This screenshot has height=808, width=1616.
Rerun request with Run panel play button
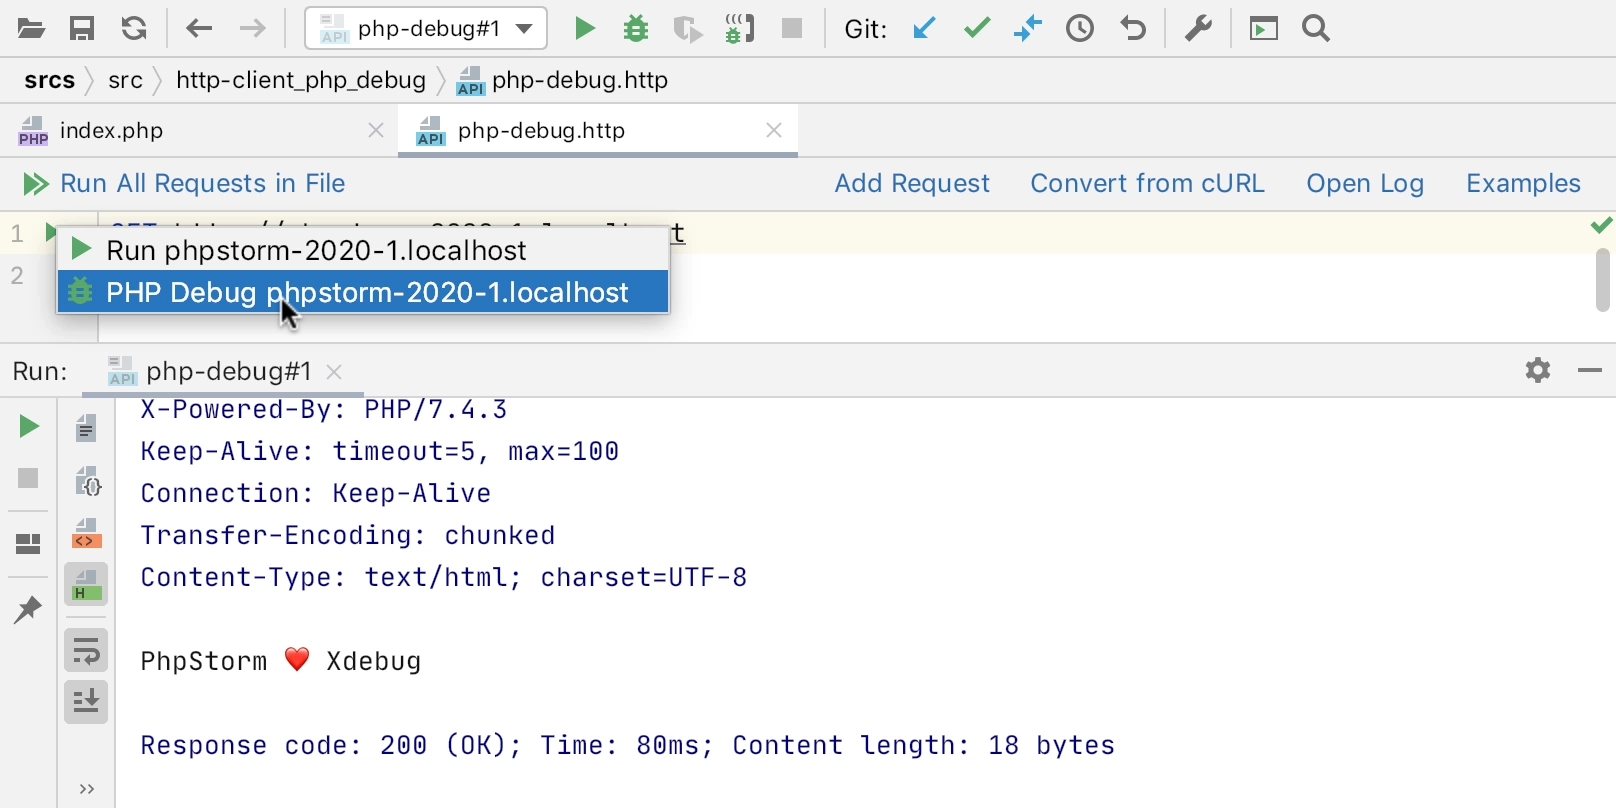(29, 427)
